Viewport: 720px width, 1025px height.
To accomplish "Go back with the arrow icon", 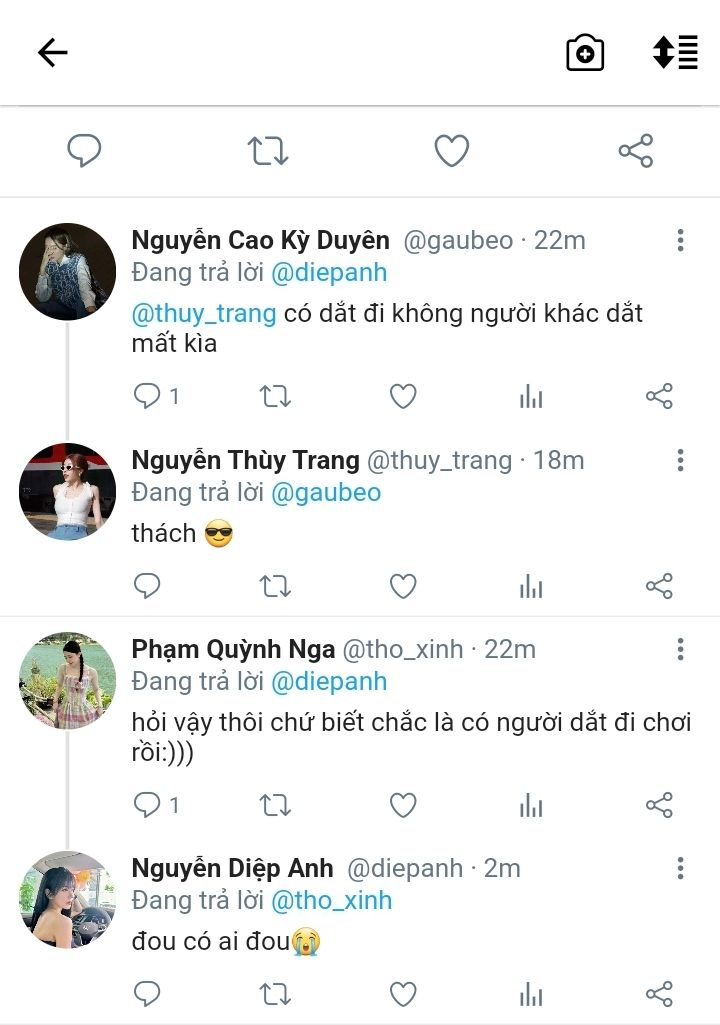I will click(x=52, y=53).
